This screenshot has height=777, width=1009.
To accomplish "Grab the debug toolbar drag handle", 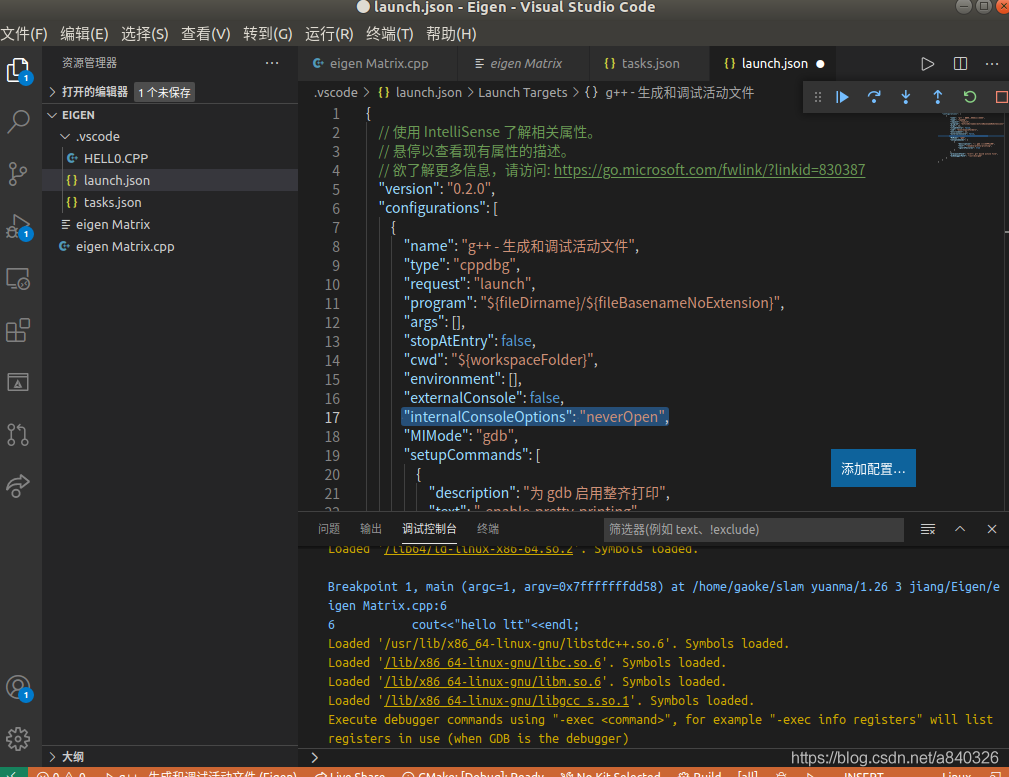I will click(818, 97).
